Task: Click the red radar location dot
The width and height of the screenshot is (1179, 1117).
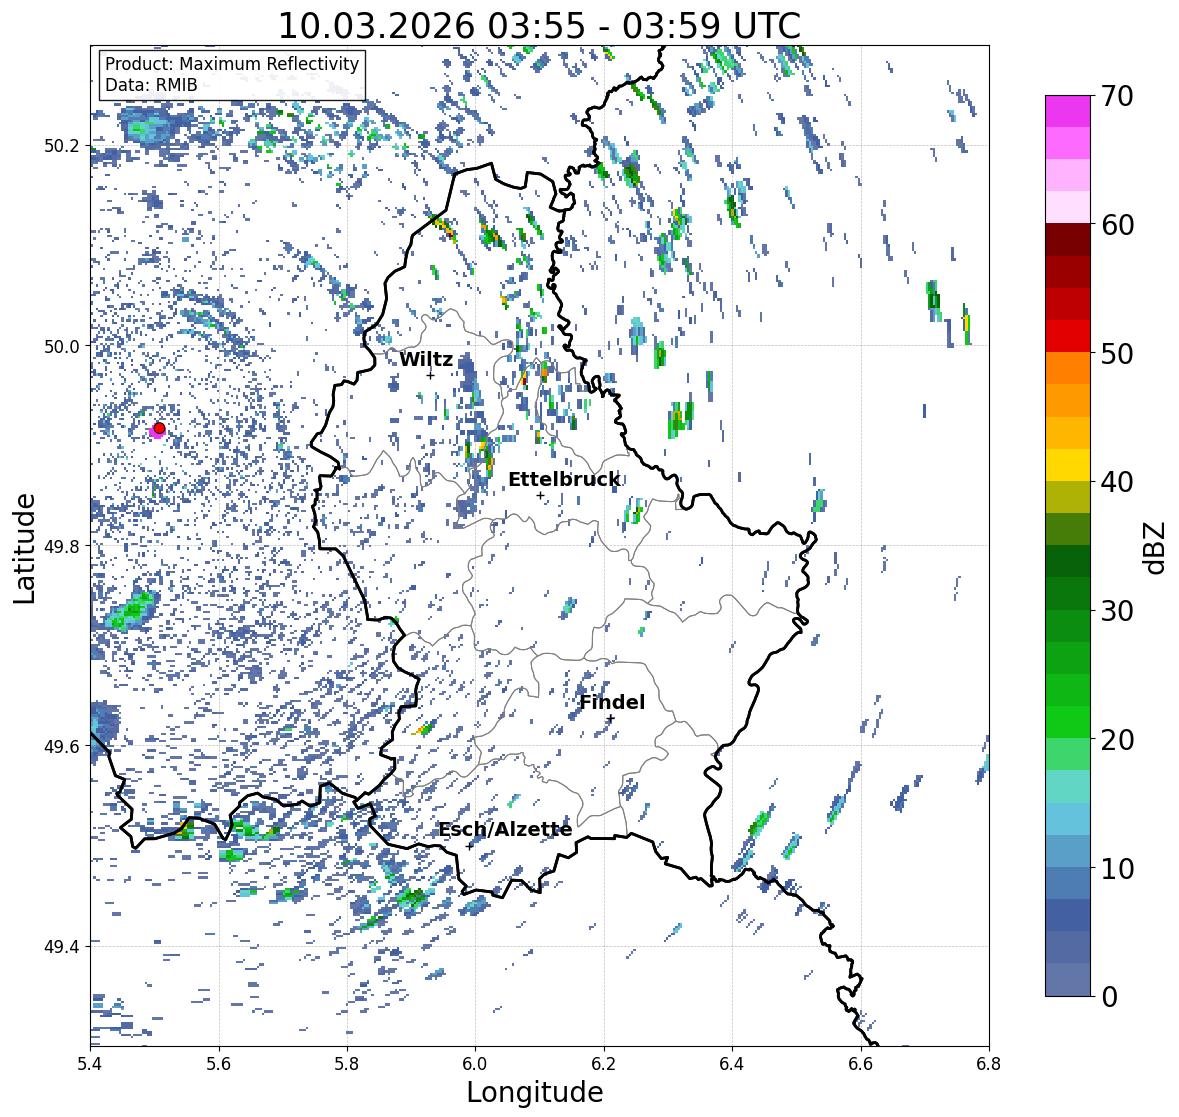Action: [x=159, y=428]
